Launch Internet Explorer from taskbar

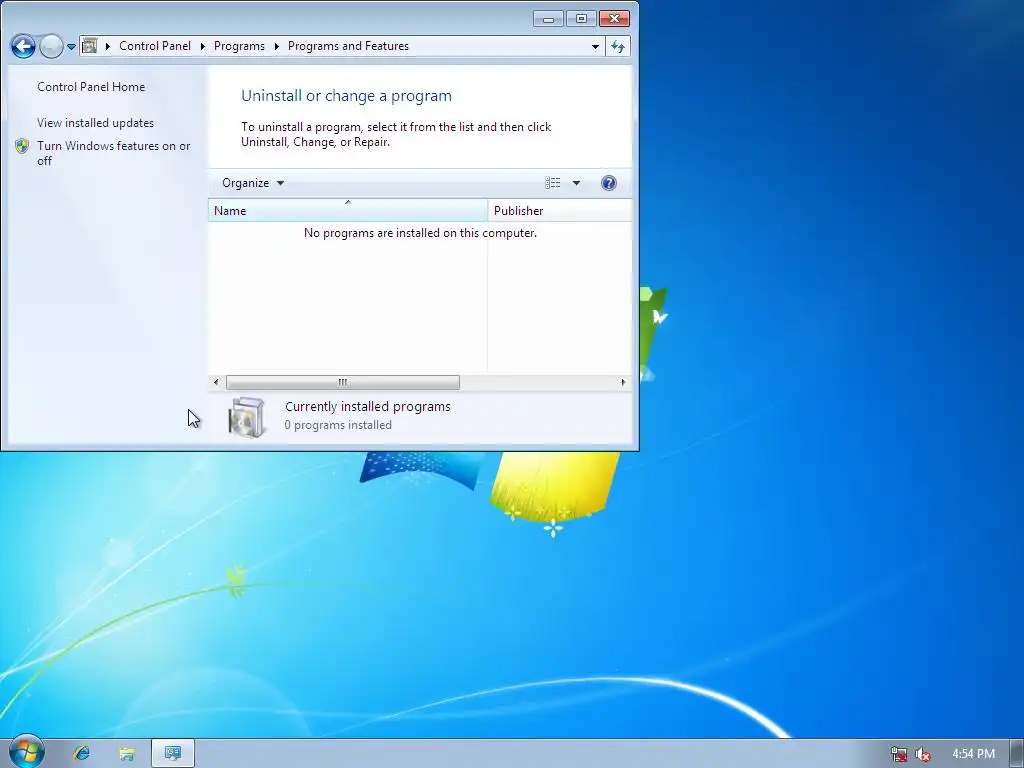(82, 754)
